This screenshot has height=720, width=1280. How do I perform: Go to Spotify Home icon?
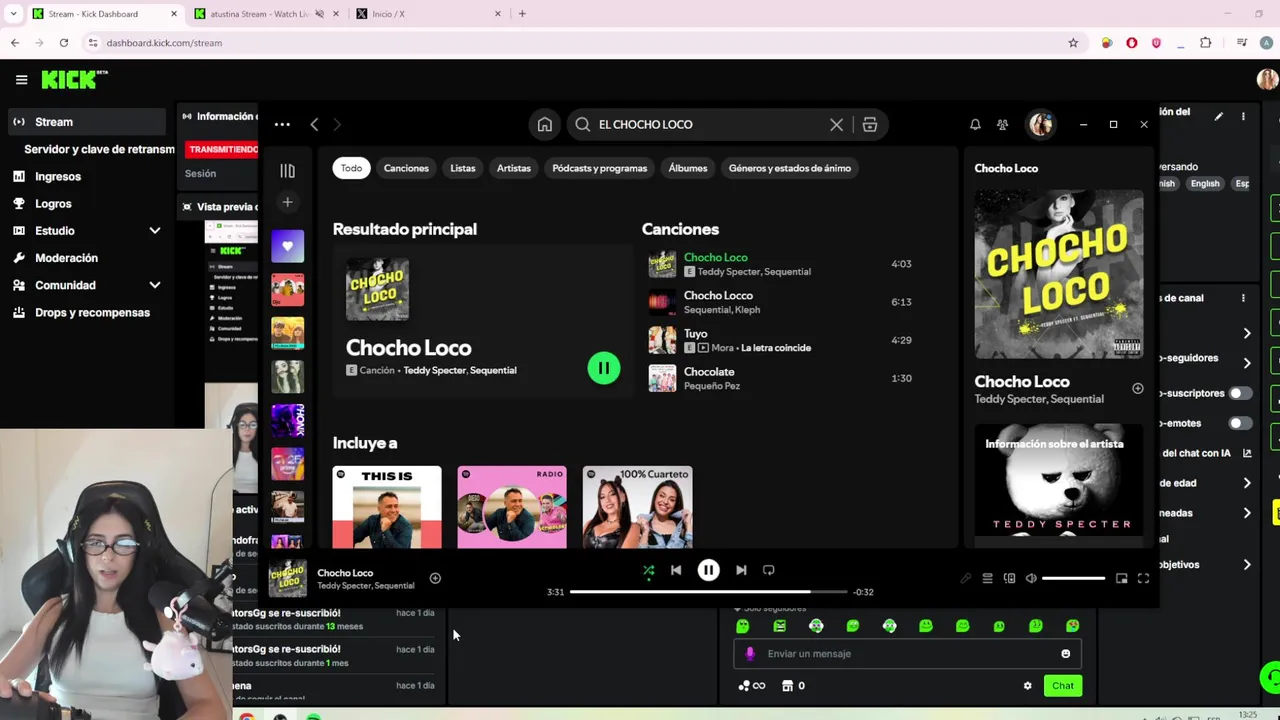tap(544, 124)
